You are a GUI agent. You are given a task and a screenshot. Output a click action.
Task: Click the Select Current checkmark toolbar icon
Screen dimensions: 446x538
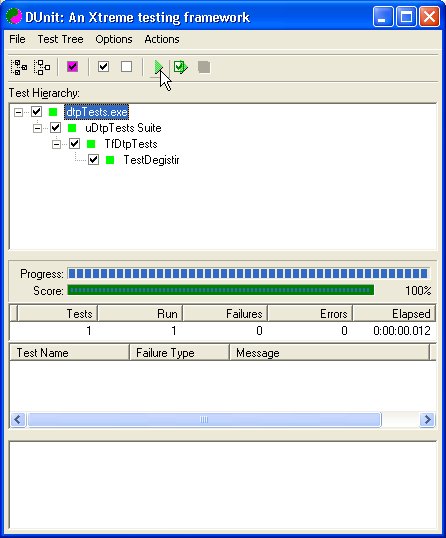point(103,66)
